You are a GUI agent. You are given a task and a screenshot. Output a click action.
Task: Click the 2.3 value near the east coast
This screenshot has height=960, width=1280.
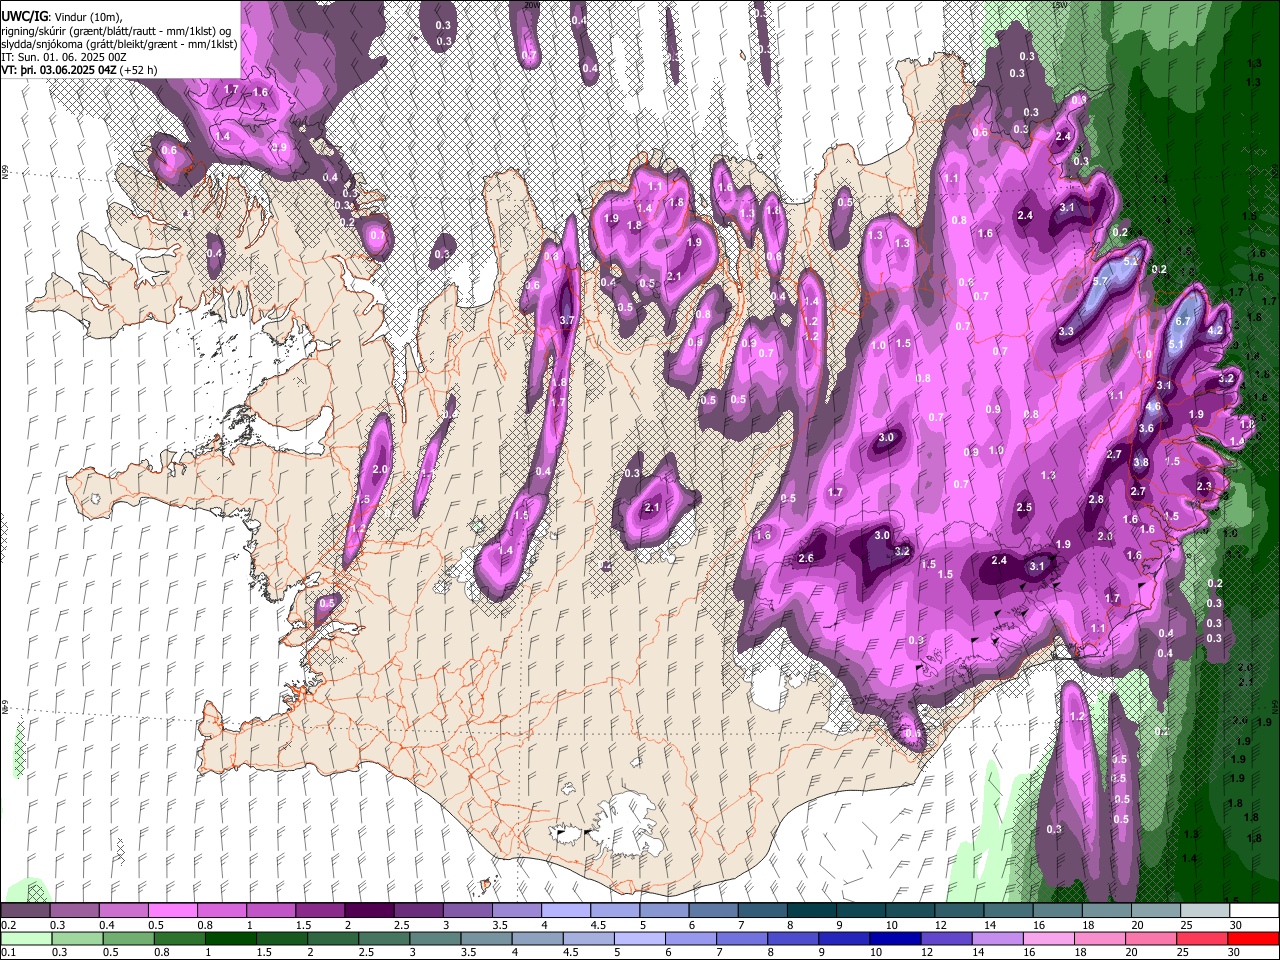(1203, 486)
